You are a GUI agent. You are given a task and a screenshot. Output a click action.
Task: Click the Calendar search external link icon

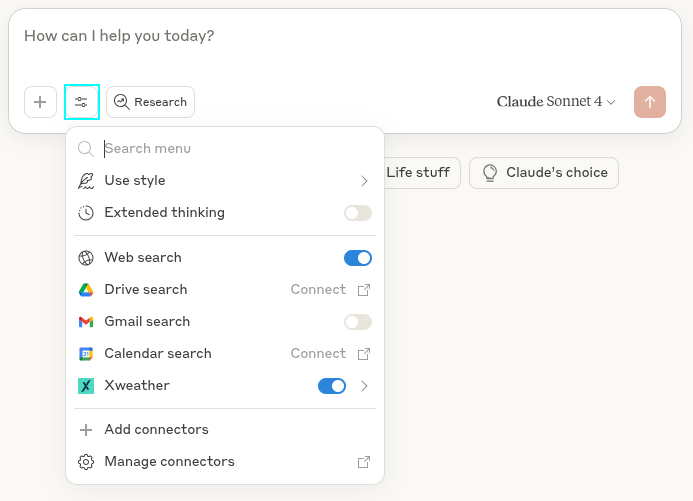point(364,354)
